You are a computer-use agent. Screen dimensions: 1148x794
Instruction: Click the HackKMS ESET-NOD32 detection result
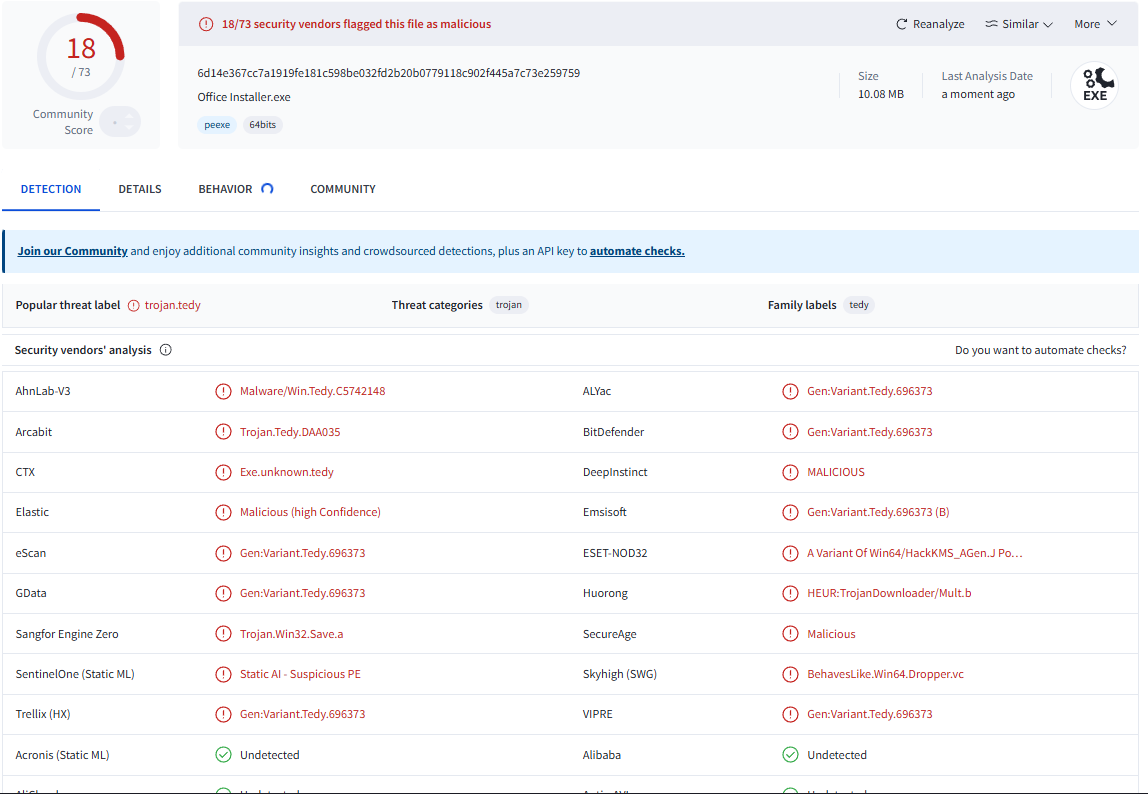(914, 553)
